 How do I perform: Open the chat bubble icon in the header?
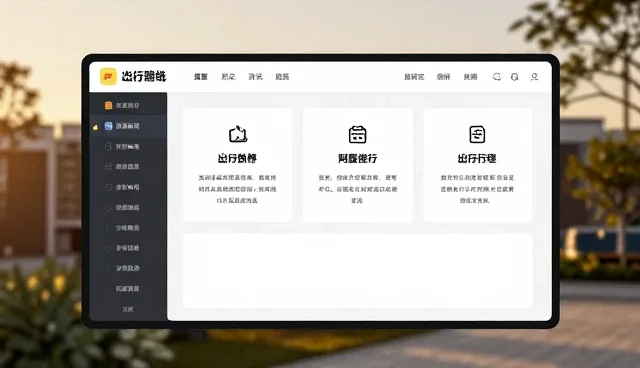tap(497, 77)
